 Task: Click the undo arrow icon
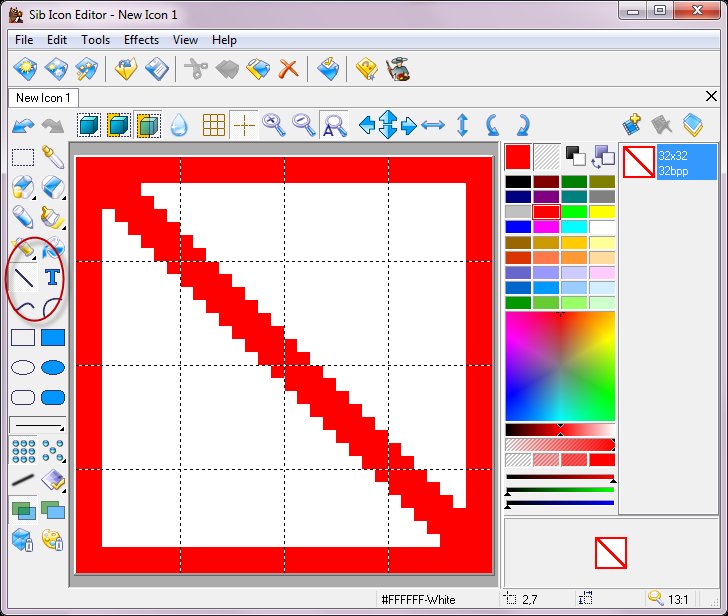click(x=23, y=125)
